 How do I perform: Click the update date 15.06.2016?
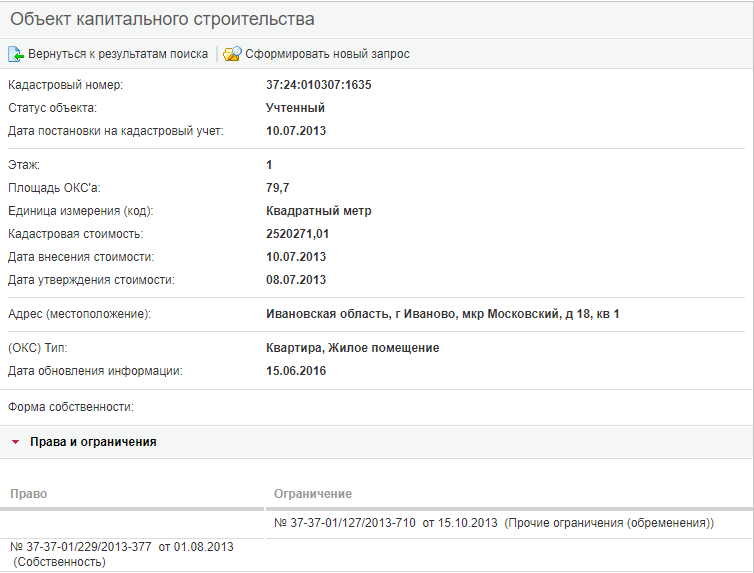click(x=296, y=371)
